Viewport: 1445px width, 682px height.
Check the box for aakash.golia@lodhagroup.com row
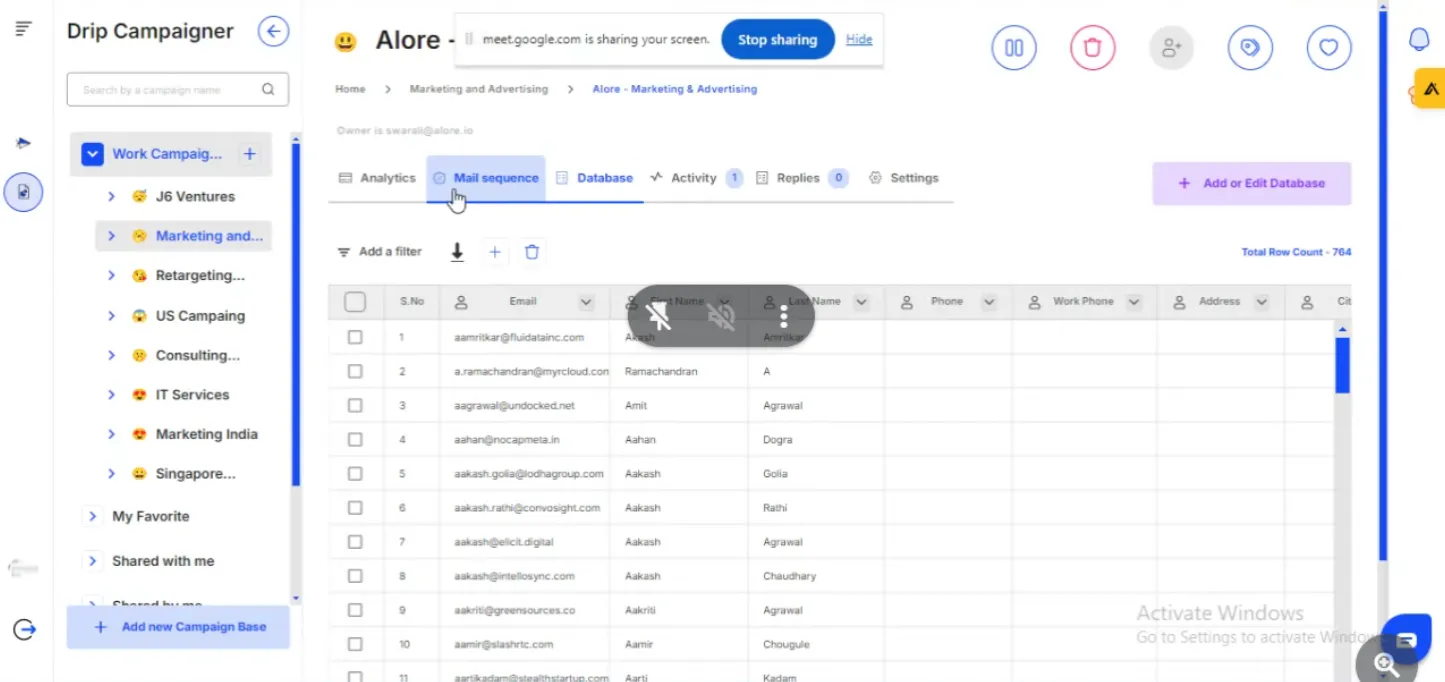point(355,473)
